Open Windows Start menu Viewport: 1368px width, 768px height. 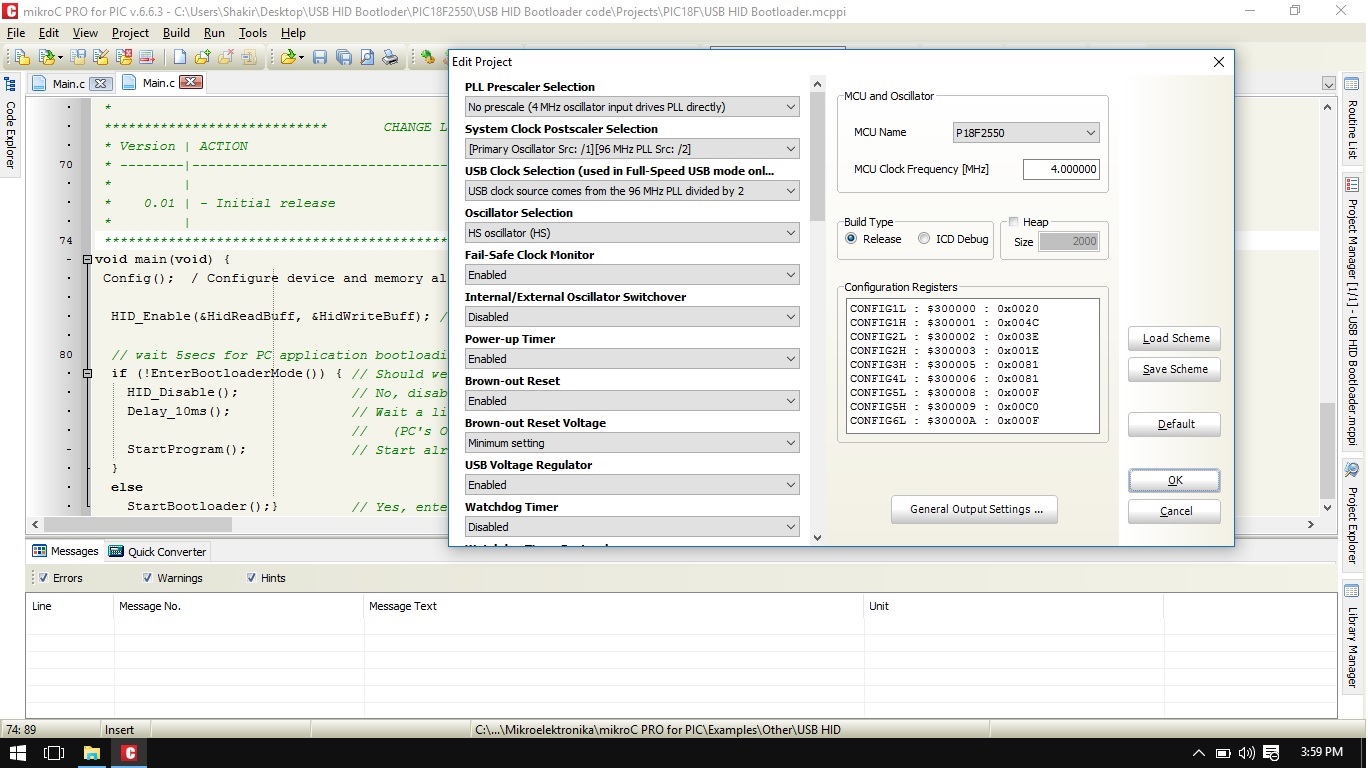pyautogui.click(x=17, y=752)
